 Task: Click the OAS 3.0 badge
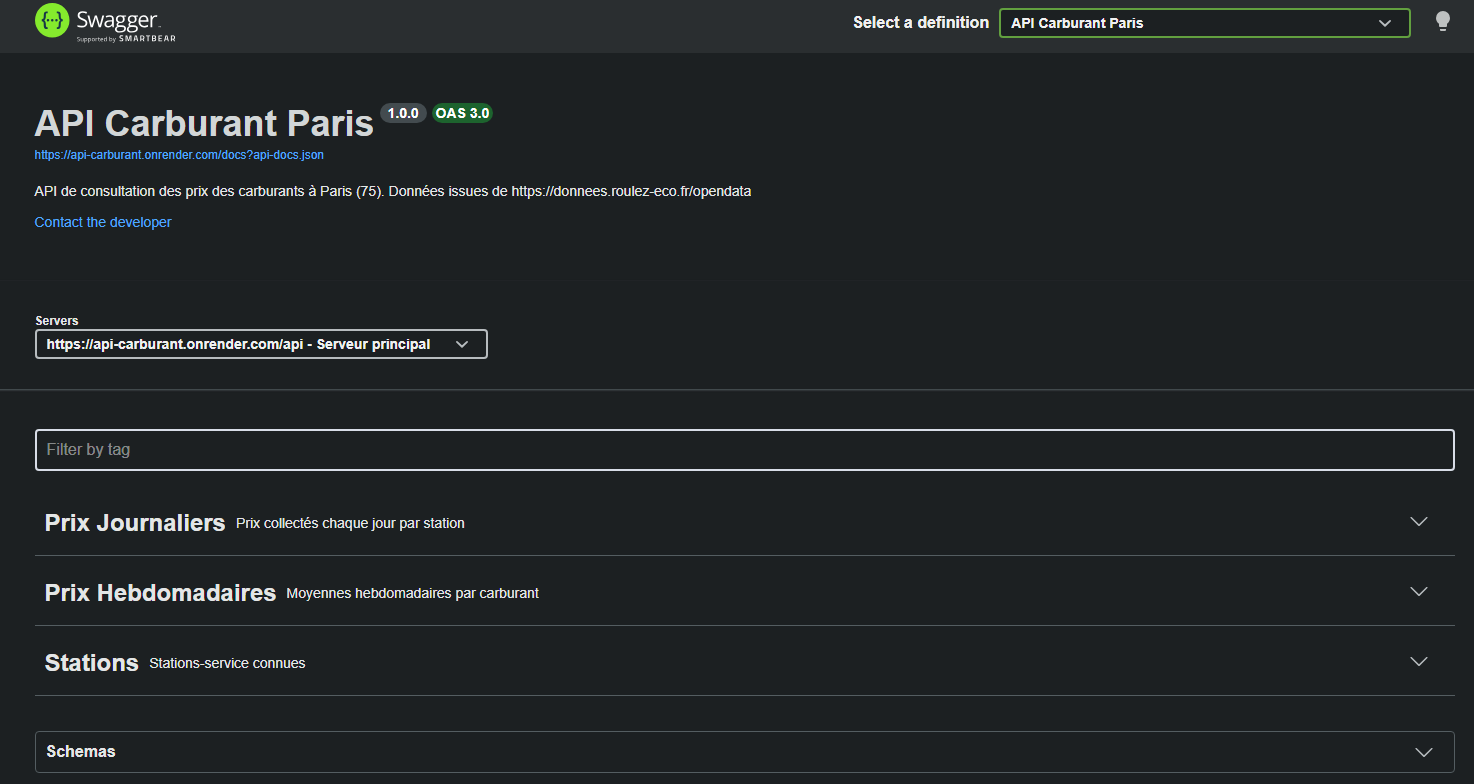click(x=462, y=113)
